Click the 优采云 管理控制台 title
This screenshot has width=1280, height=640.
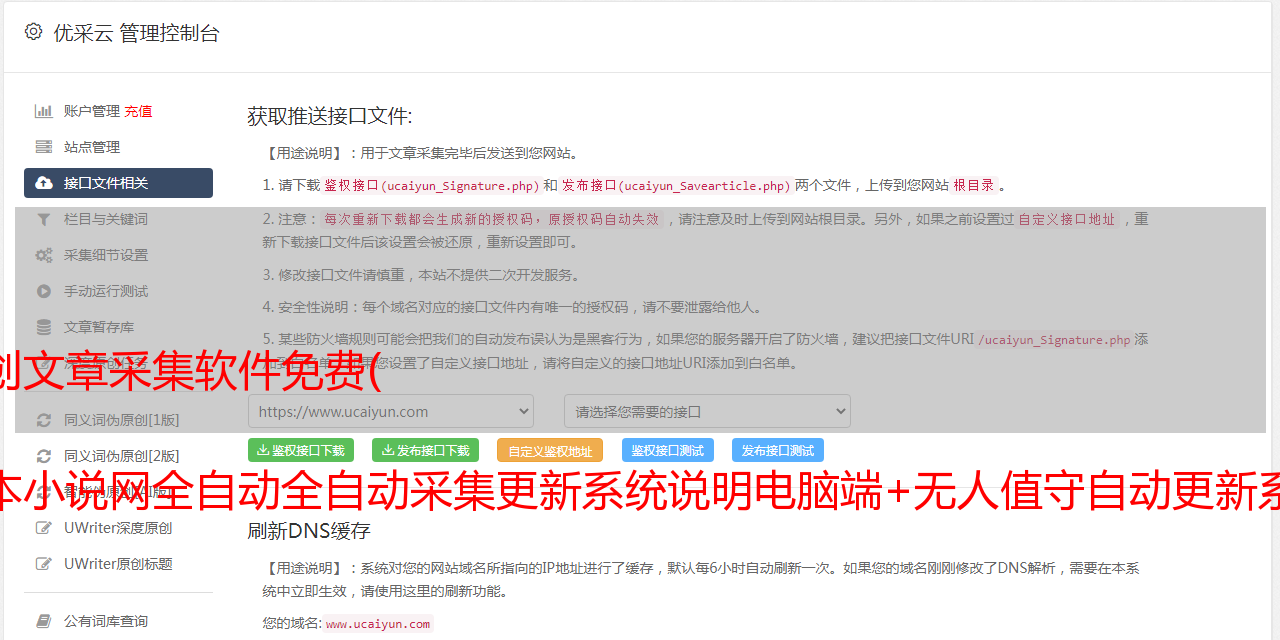click(136, 33)
